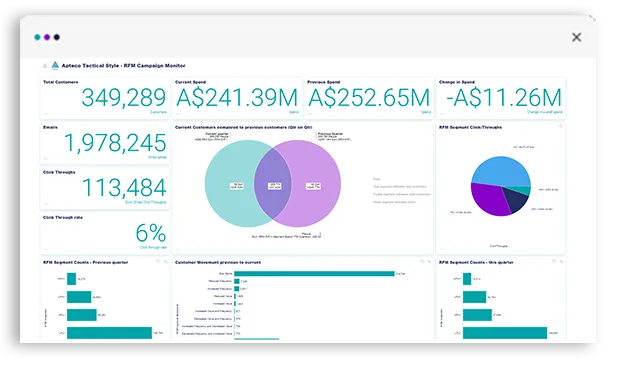Click the top bar in Previous quarter segment chart
640x380 pixels.
click(x=71, y=279)
